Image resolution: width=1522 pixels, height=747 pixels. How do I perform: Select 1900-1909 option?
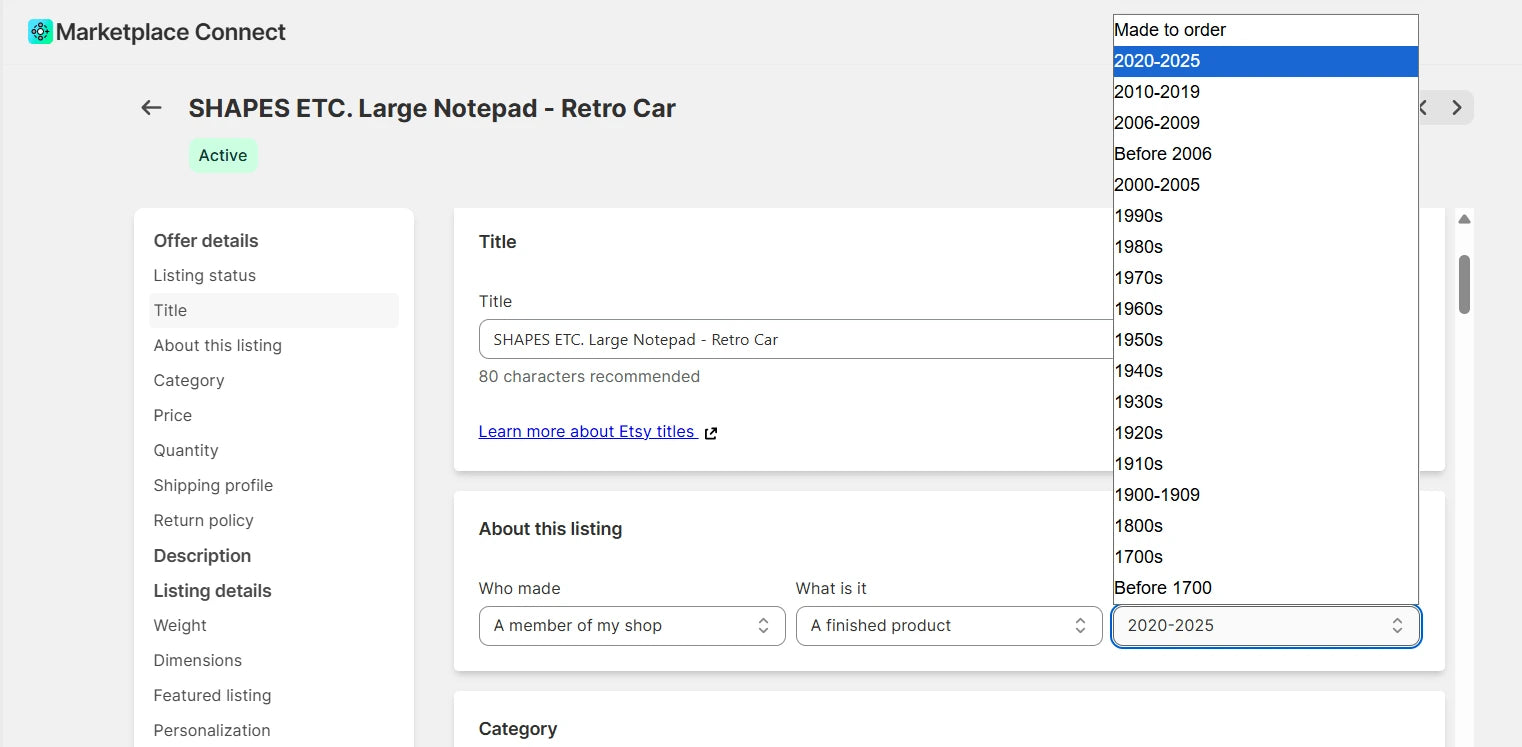pos(1266,495)
